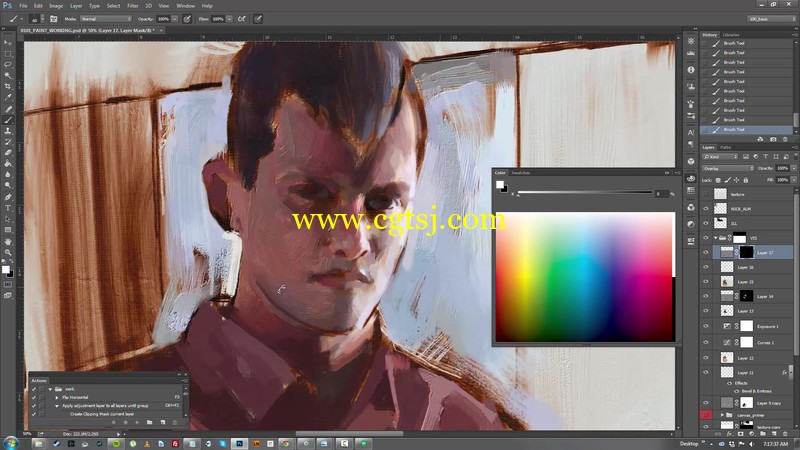This screenshot has height=450, width=800.
Task: Toggle tablet pressure for size icon
Action: click(258, 19)
